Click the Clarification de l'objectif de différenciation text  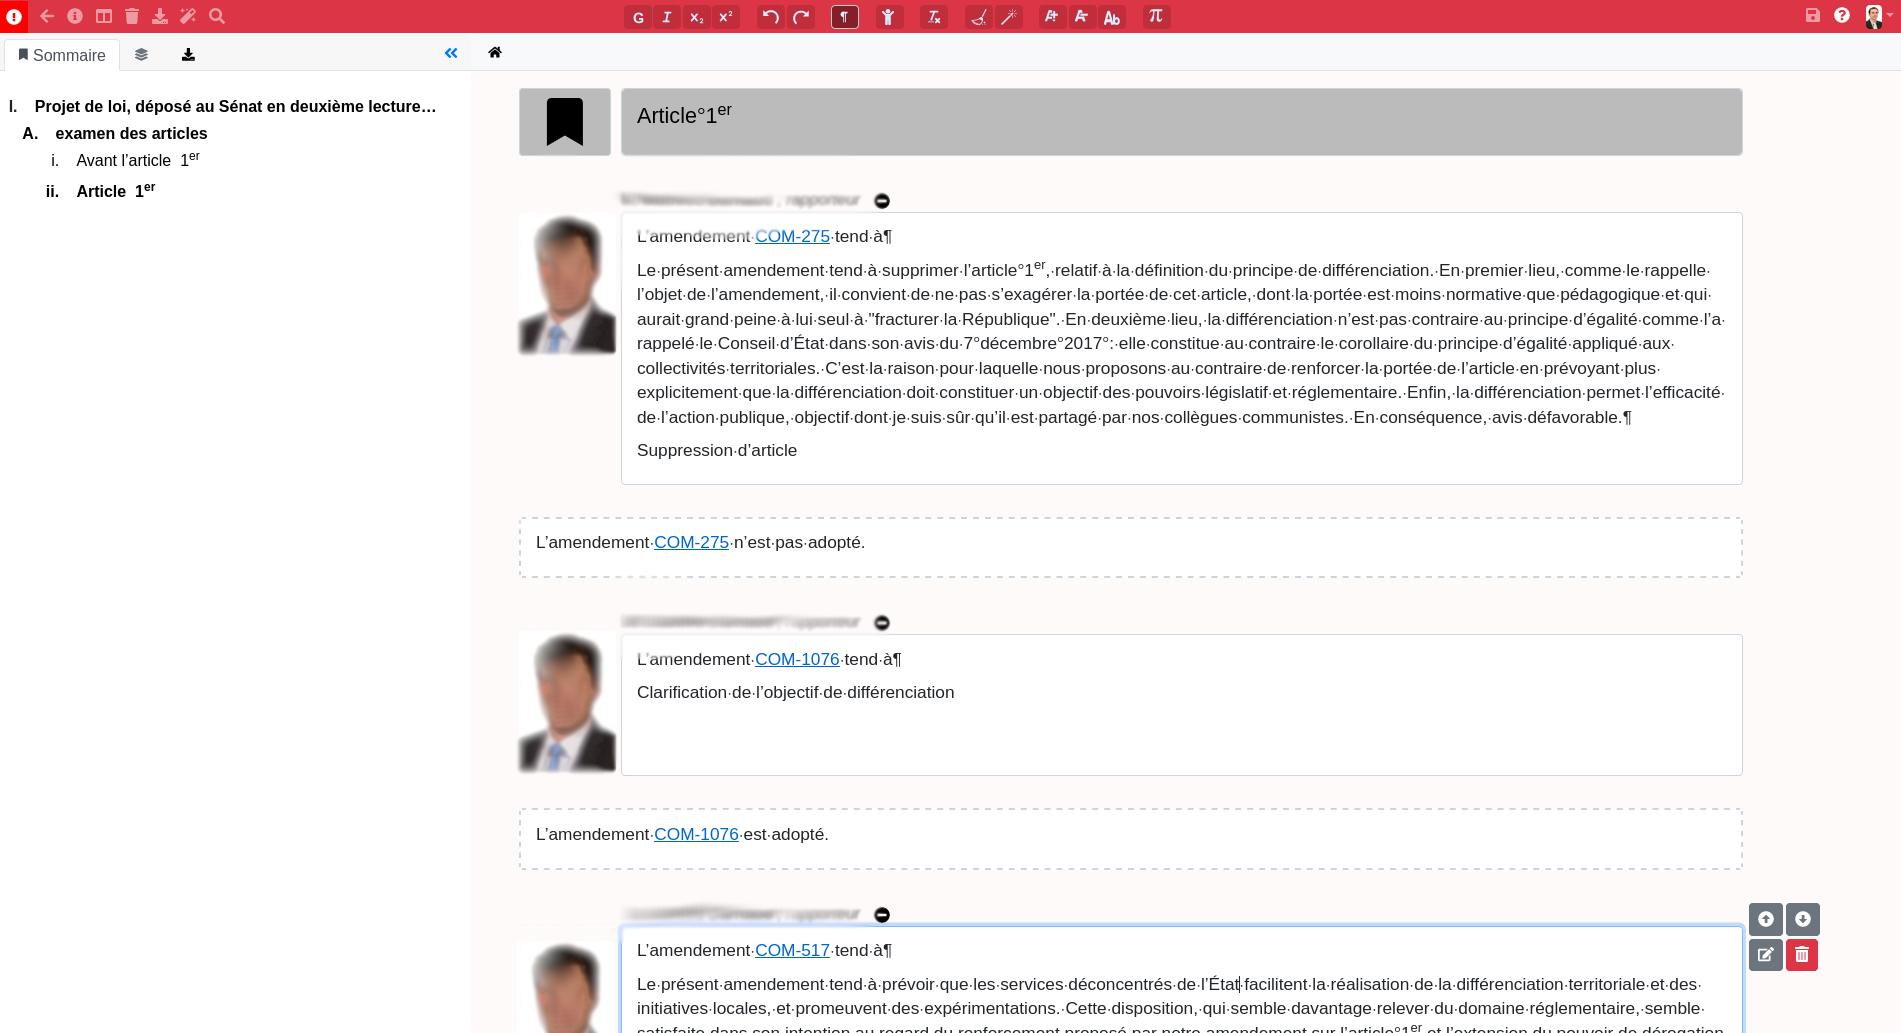click(795, 693)
